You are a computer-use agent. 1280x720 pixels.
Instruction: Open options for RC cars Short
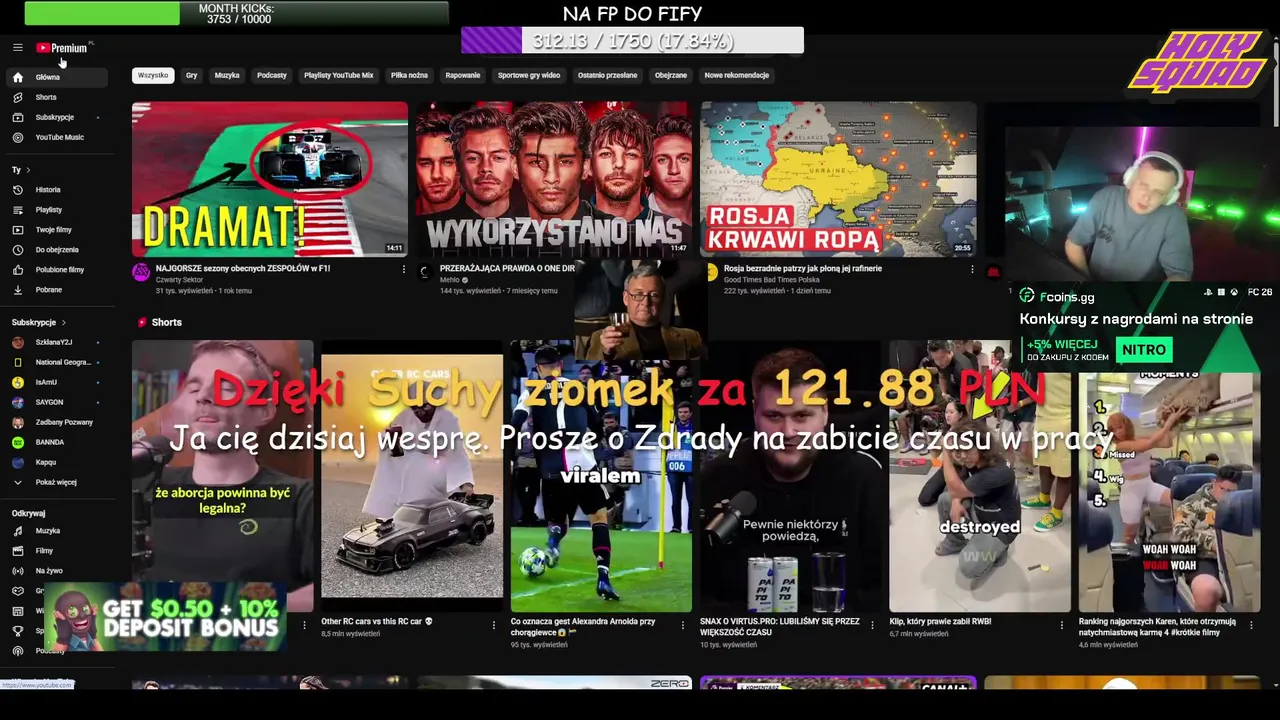click(493, 625)
